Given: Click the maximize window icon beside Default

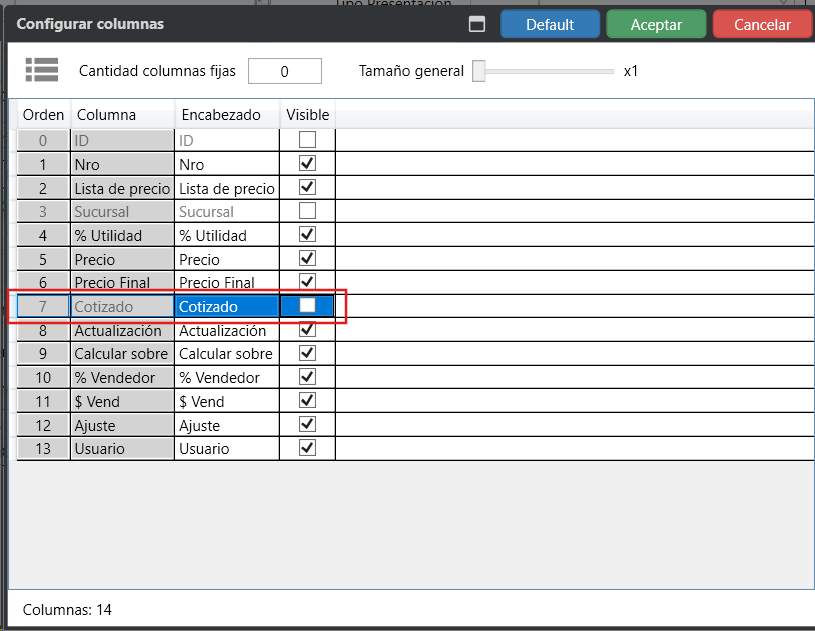Looking at the screenshot, I should point(477,25).
